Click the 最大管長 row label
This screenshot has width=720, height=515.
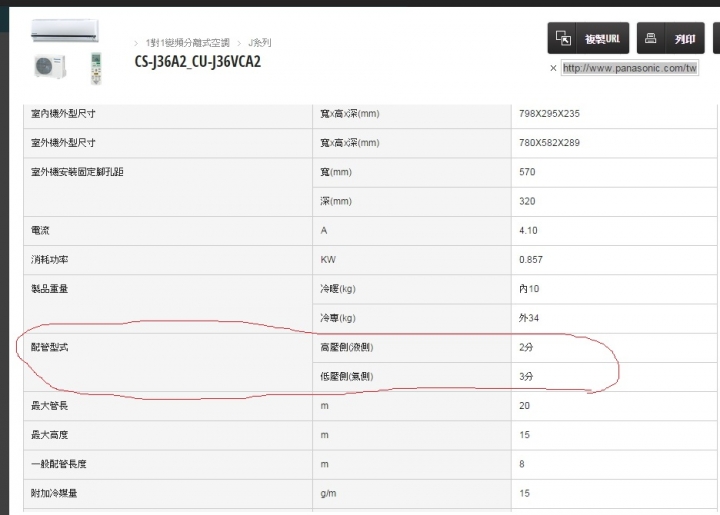click(x=49, y=406)
